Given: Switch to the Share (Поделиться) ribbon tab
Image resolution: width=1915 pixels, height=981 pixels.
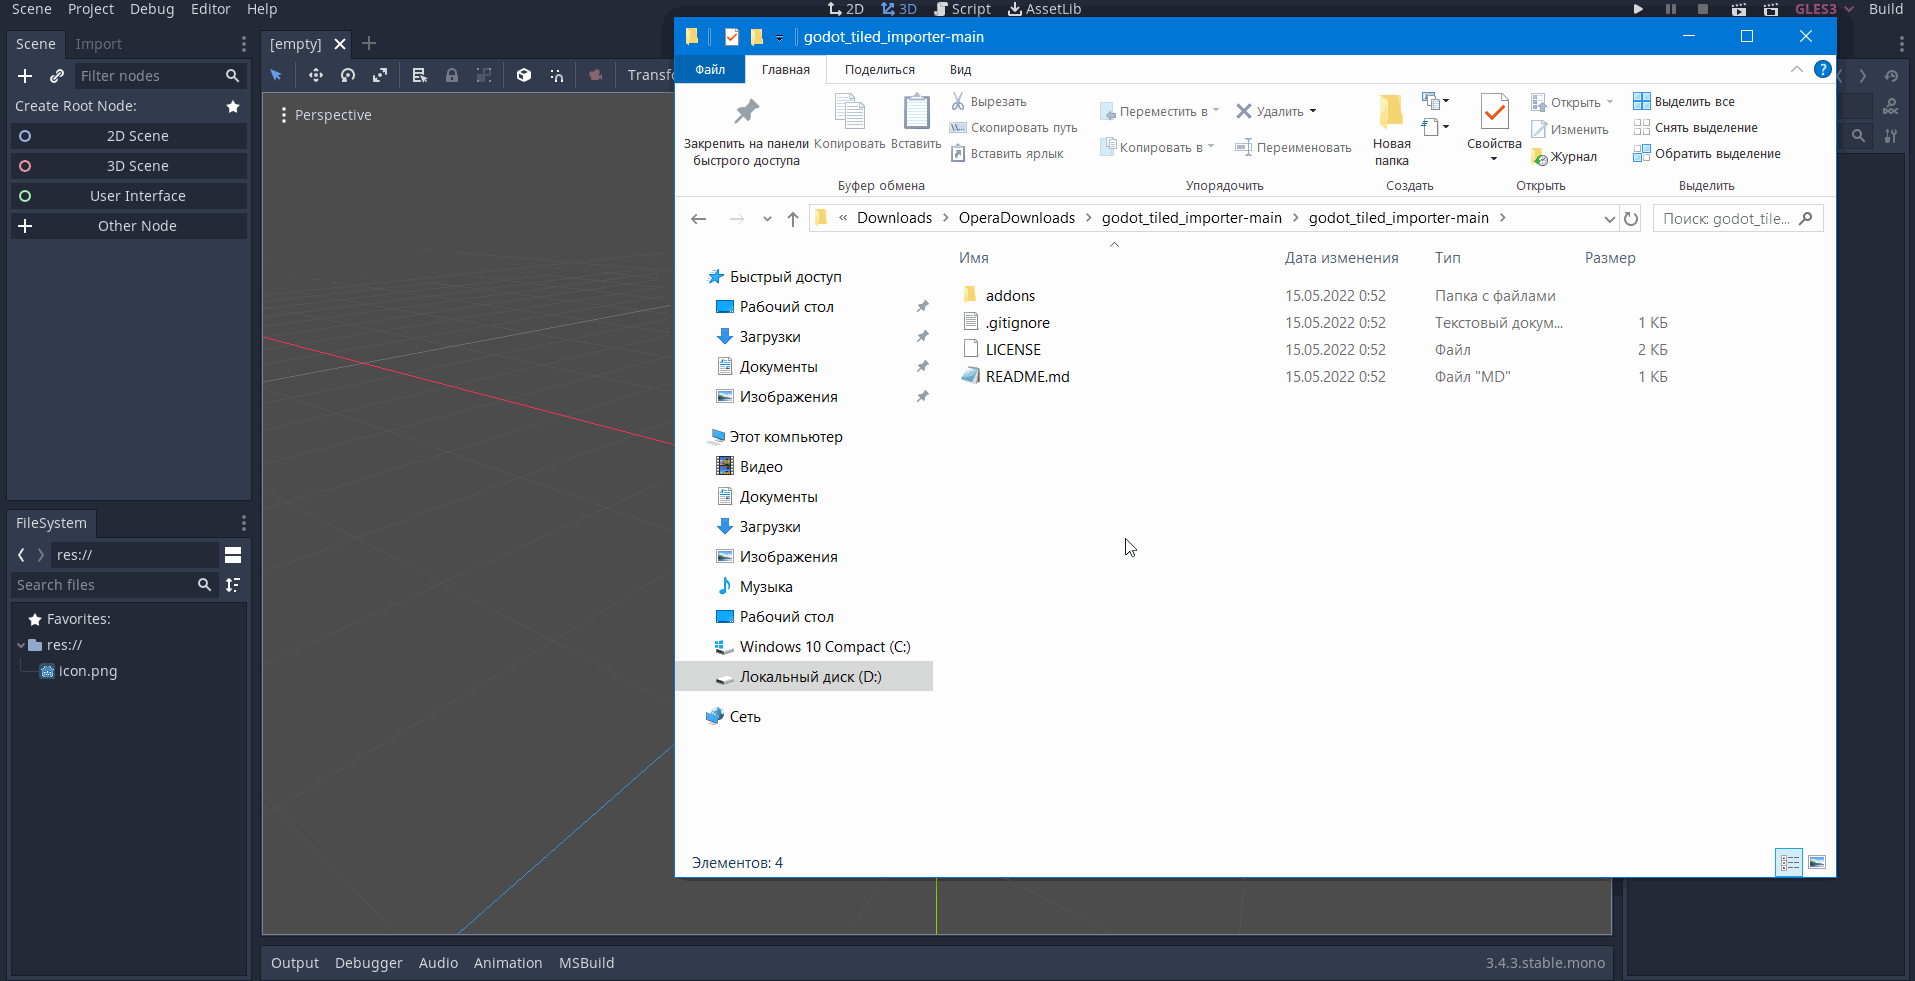Looking at the screenshot, I should [x=879, y=69].
